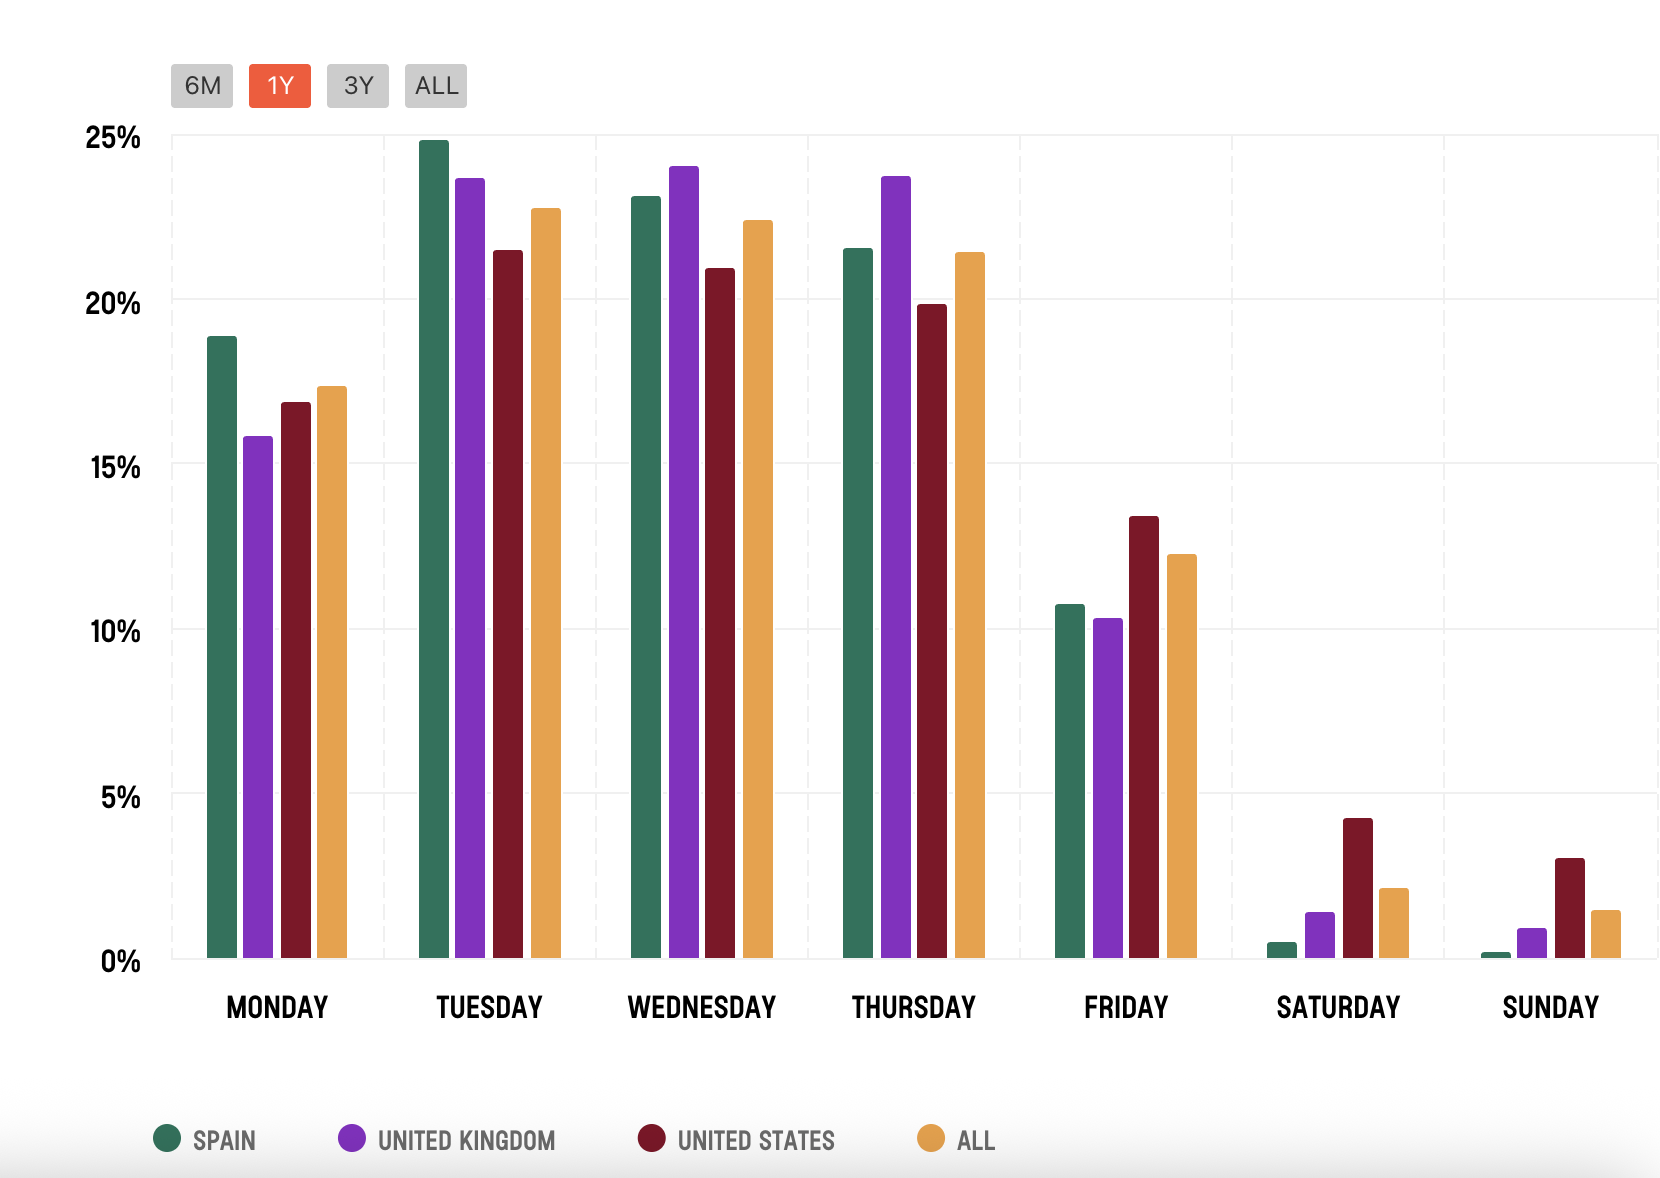Toggle the Spain legend circle
Image resolution: width=1660 pixels, height=1178 pixels.
167,1138
